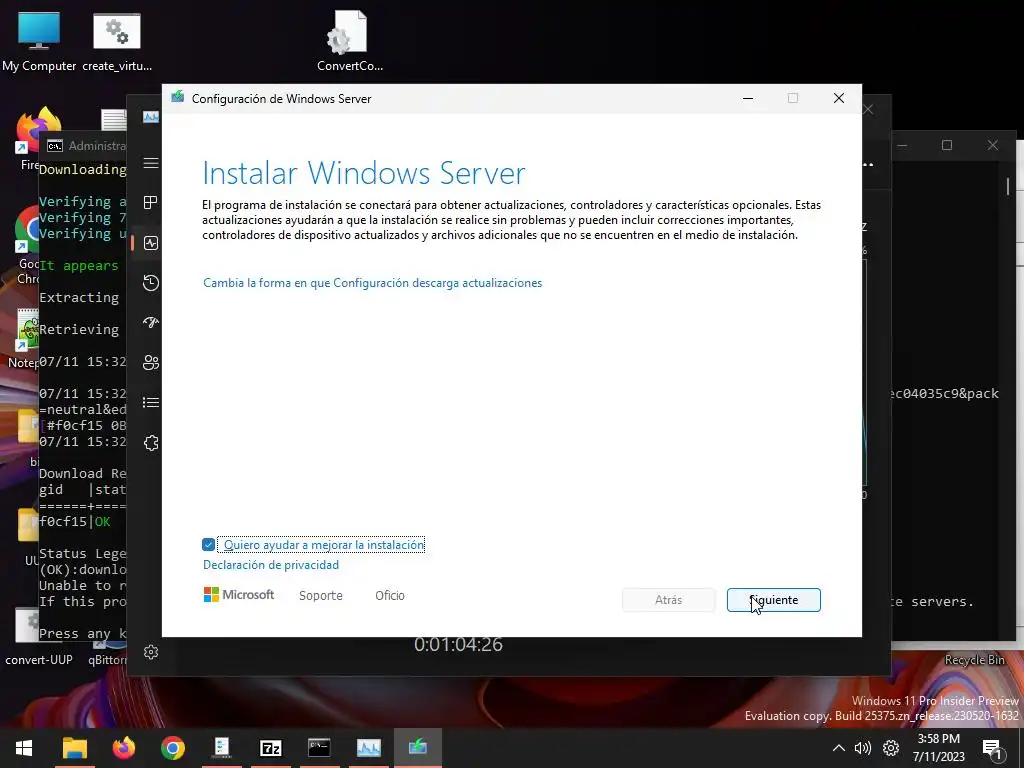This screenshot has width=1024, height=768.
Task: Open Oficio link in setup footer
Action: (390, 596)
